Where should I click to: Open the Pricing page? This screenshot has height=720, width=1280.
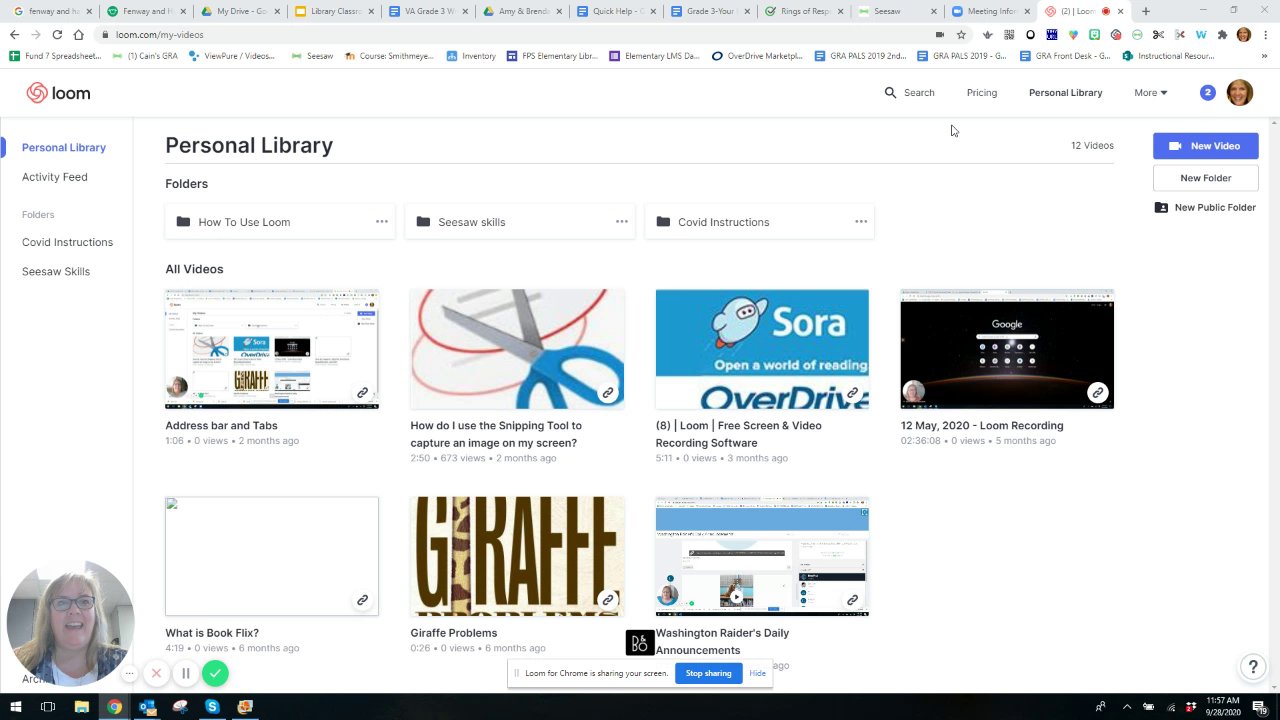click(982, 93)
